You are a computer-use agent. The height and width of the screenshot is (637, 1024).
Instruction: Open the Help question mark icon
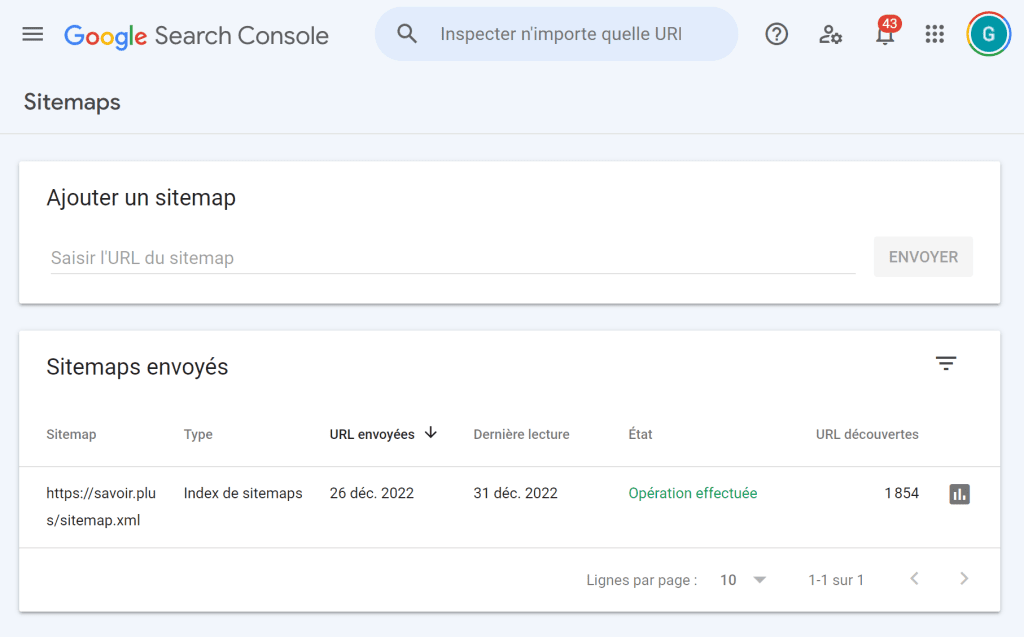pos(776,34)
